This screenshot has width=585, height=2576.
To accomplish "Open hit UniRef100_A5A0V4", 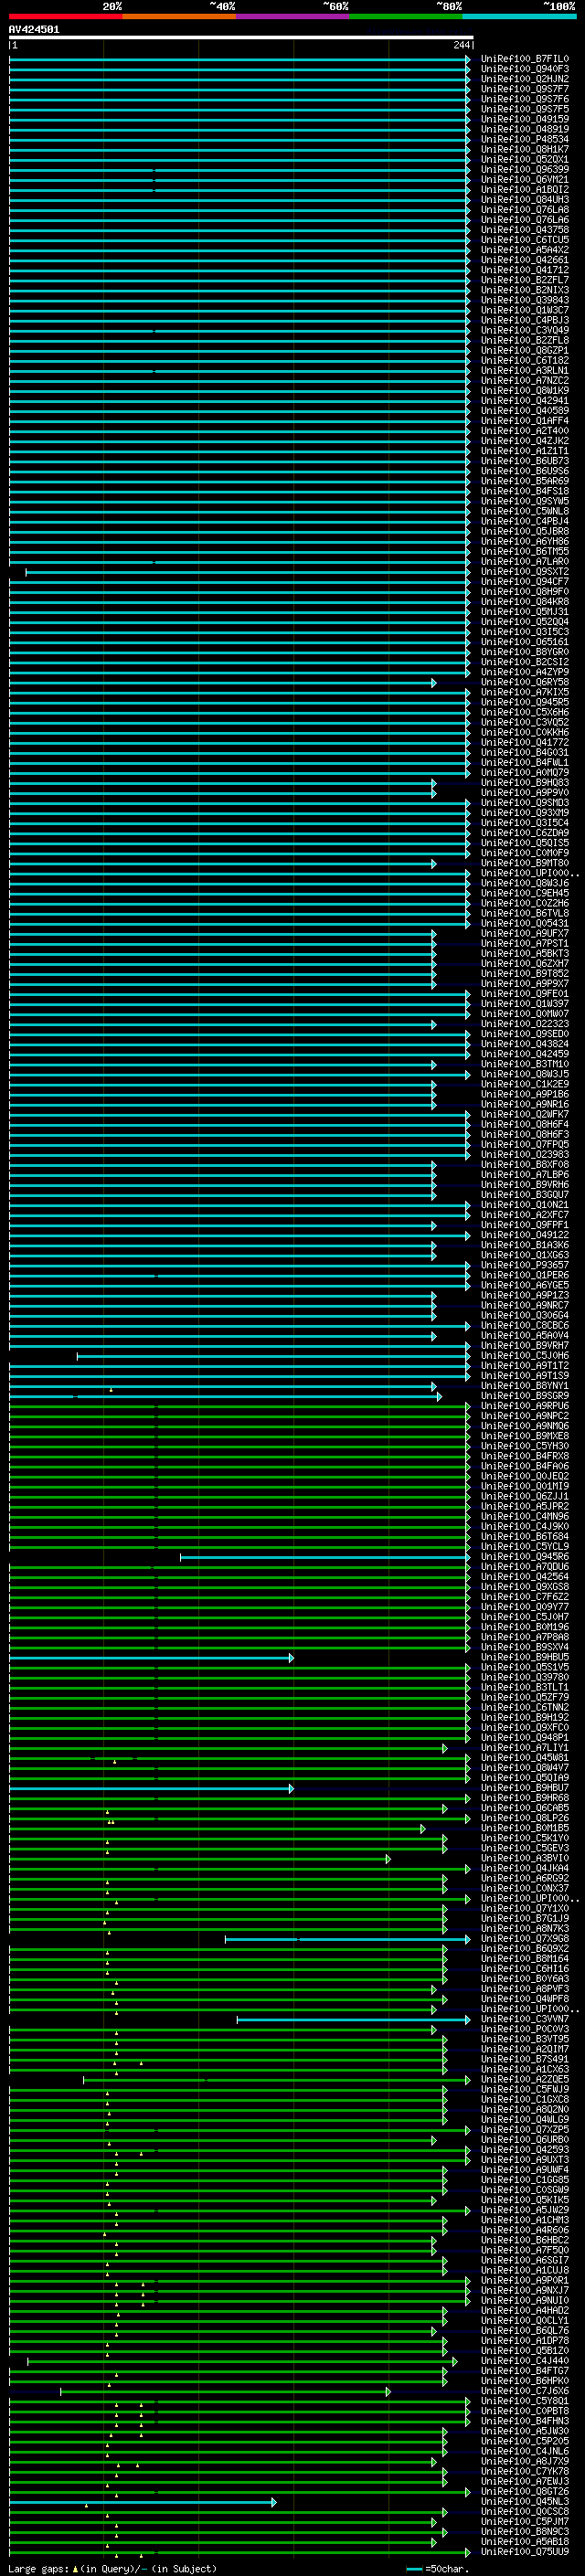I will click(x=524, y=1335).
